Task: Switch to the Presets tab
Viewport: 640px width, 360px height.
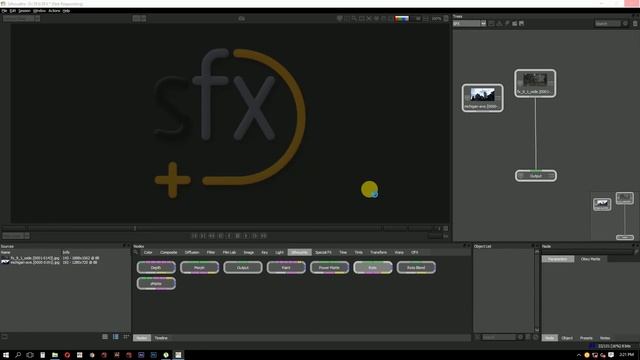Action: 586,338
